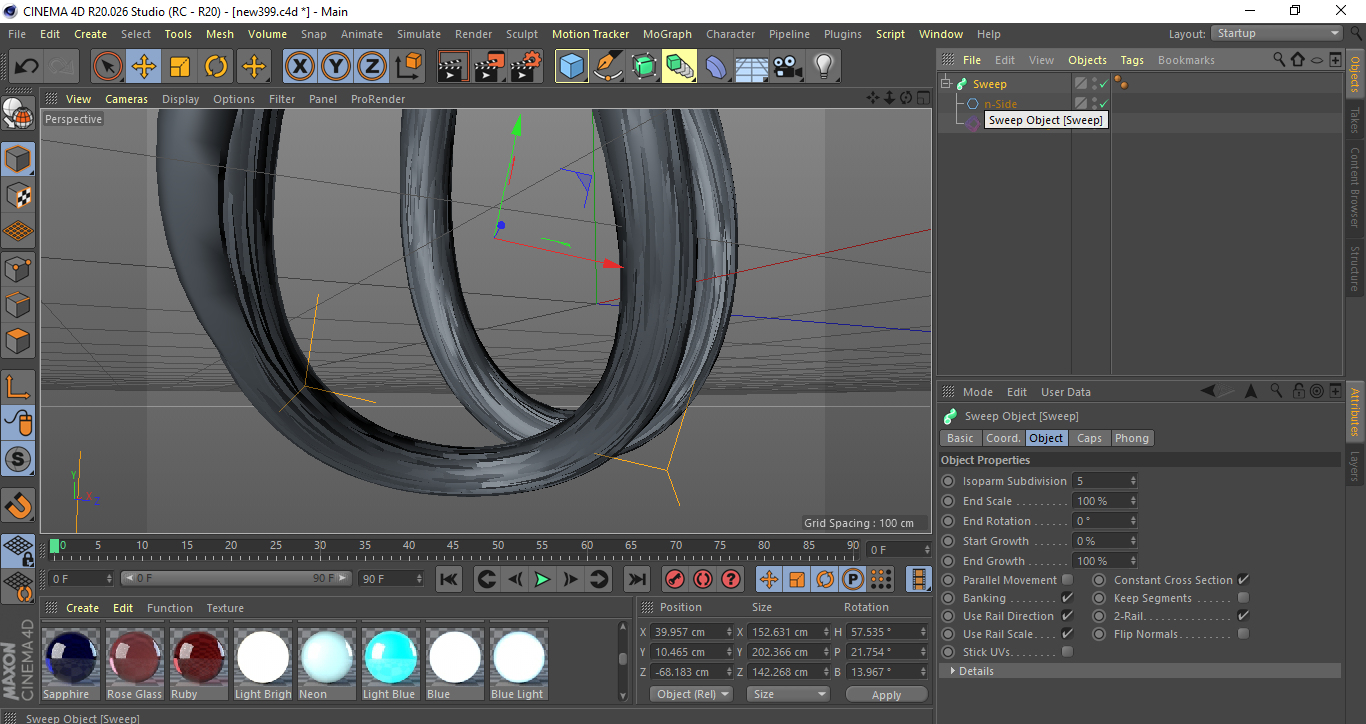This screenshot has width=1366, height=724.
Task: Add a Camera object
Action: [788, 67]
